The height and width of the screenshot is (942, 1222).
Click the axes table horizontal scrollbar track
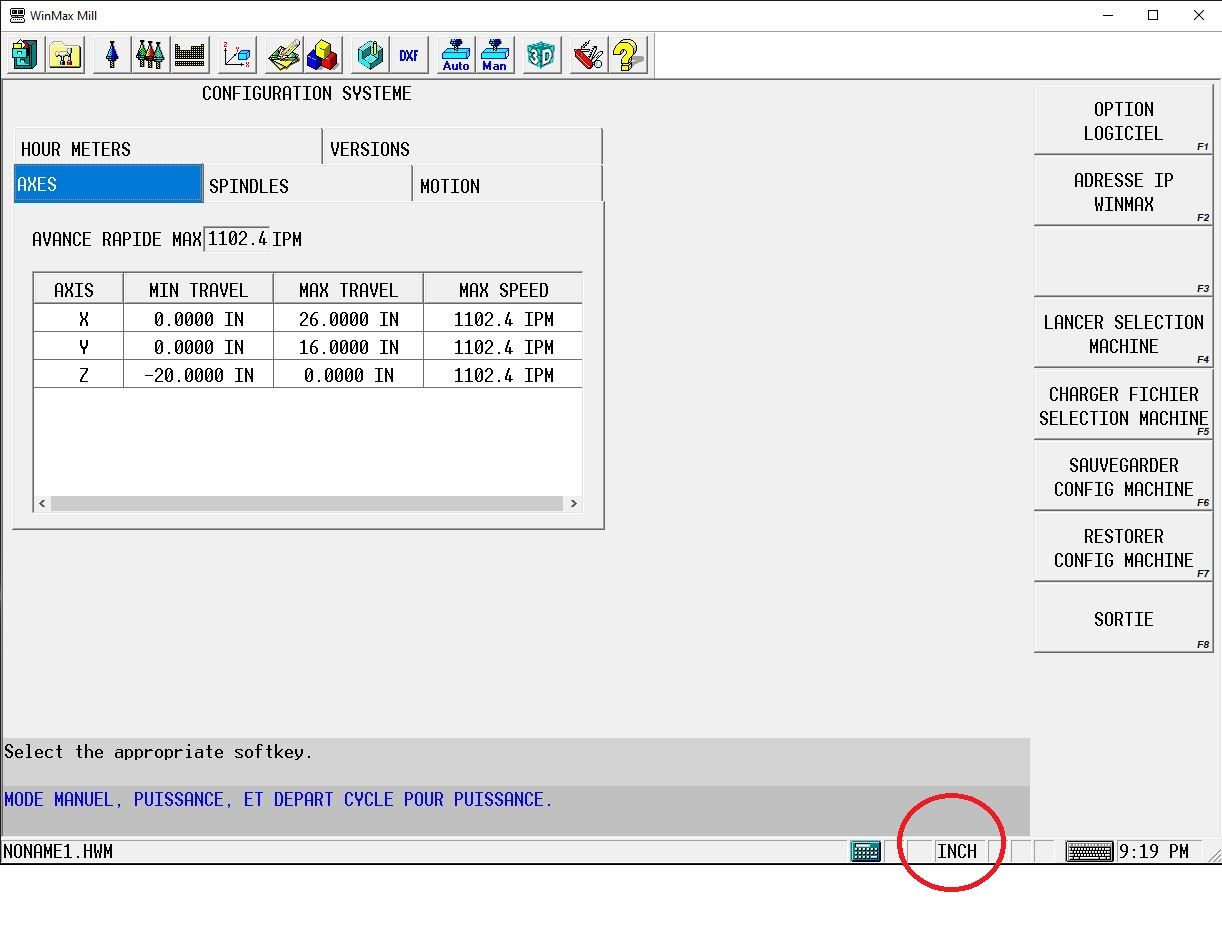307,503
